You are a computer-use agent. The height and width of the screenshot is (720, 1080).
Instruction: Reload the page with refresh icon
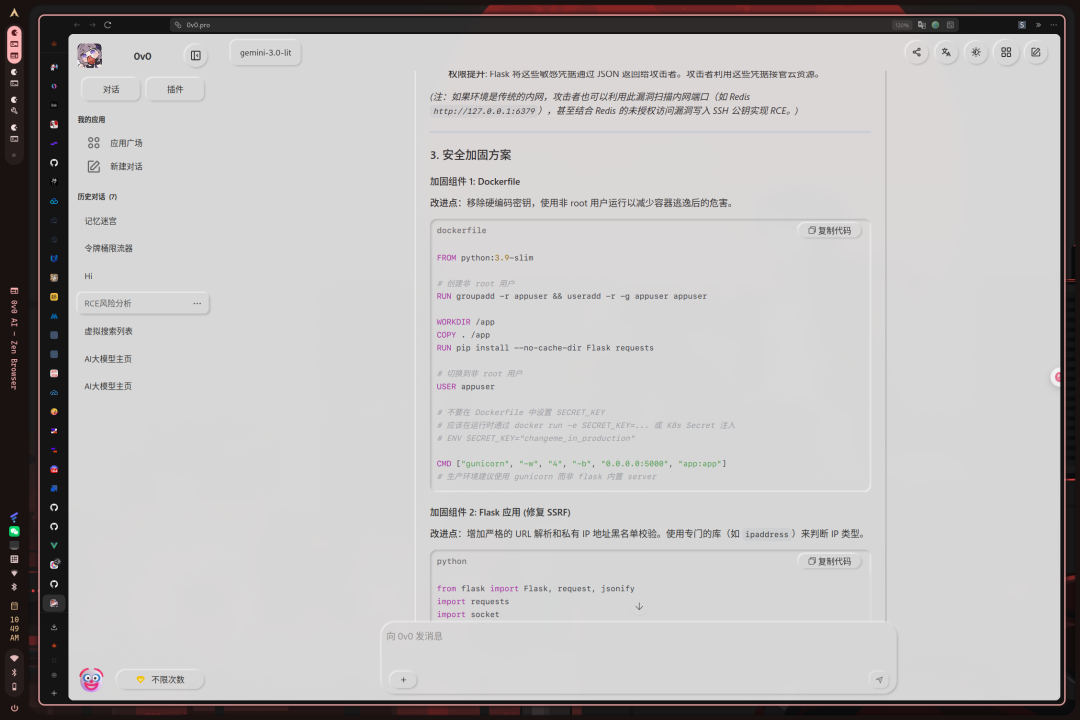click(x=107, y=25)
